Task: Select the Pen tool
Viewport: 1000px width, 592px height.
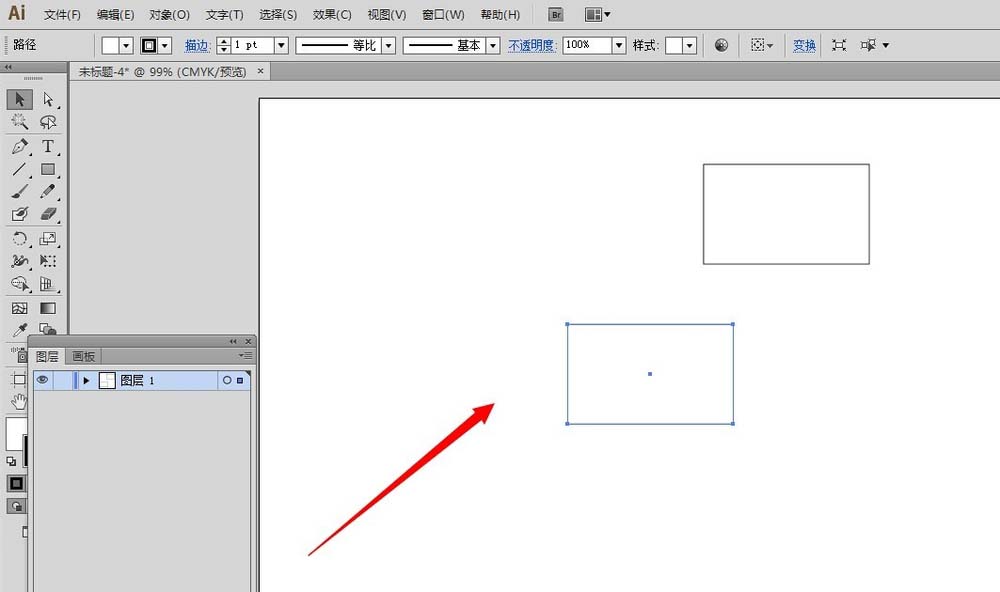Action: [20, 146]
